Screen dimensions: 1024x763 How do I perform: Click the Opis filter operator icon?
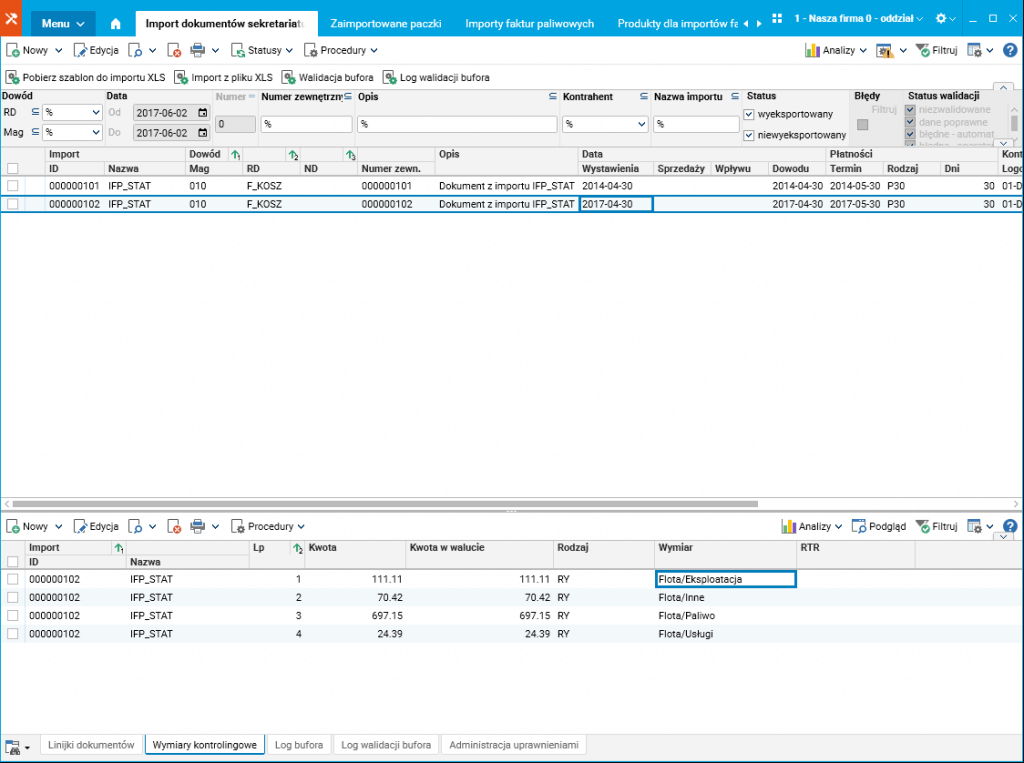(552, 97)
